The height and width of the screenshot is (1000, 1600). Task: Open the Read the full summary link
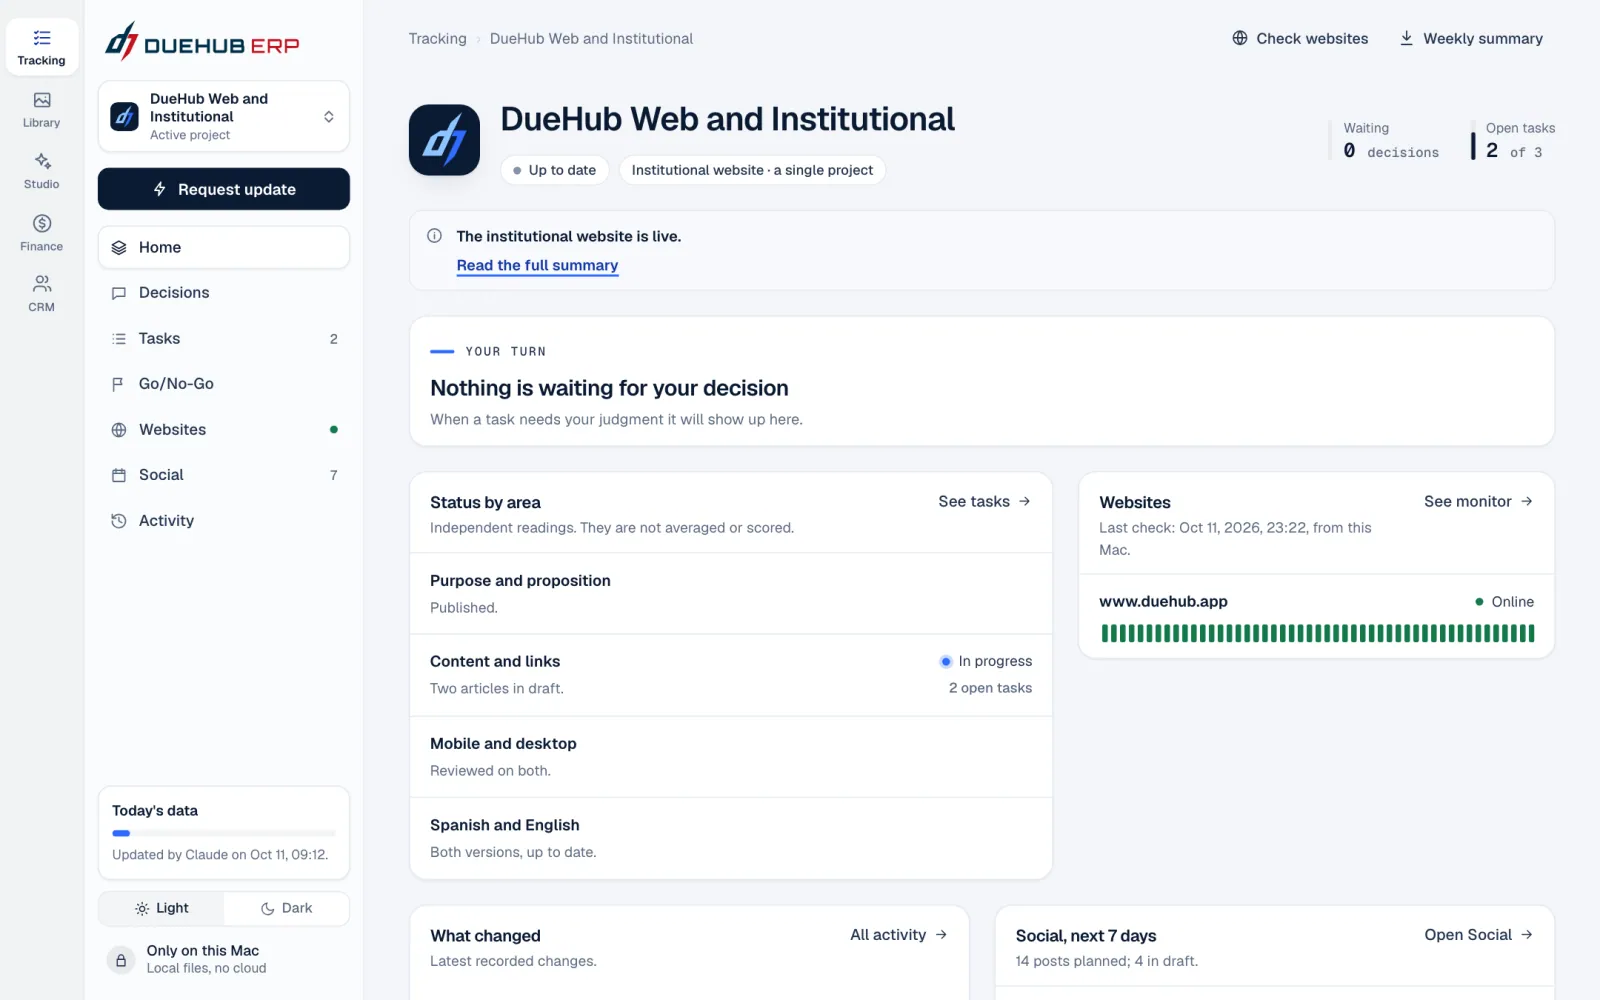[x=537, y=265]
